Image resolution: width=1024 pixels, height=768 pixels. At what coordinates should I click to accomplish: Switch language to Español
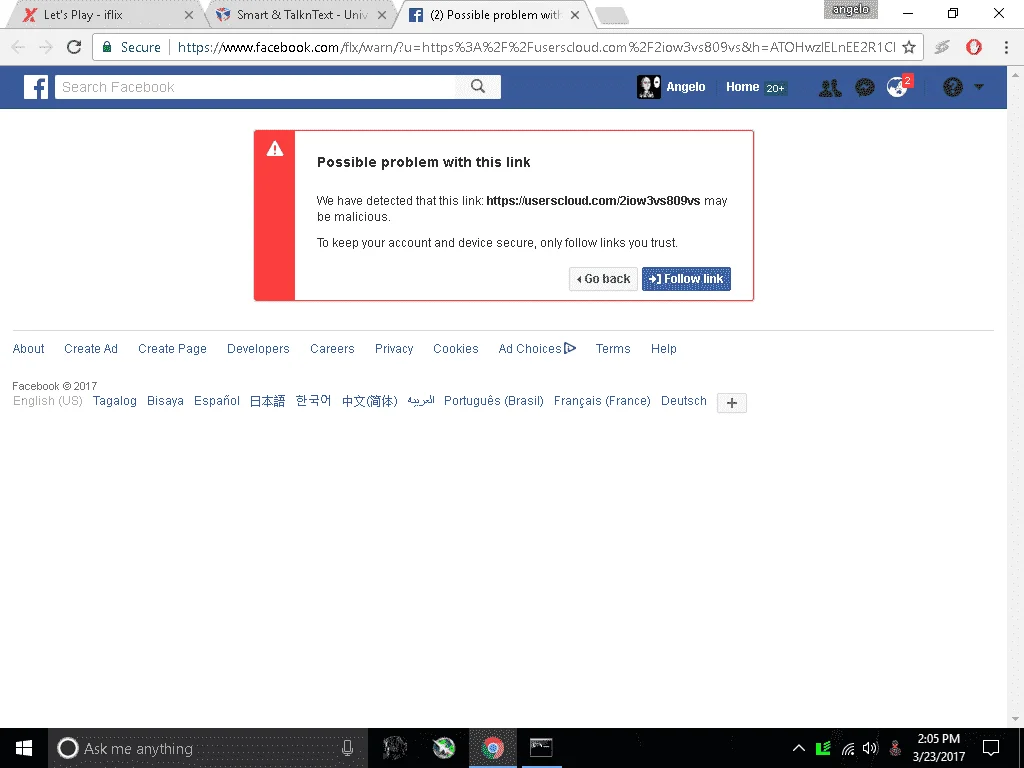[x=217, y=401]
